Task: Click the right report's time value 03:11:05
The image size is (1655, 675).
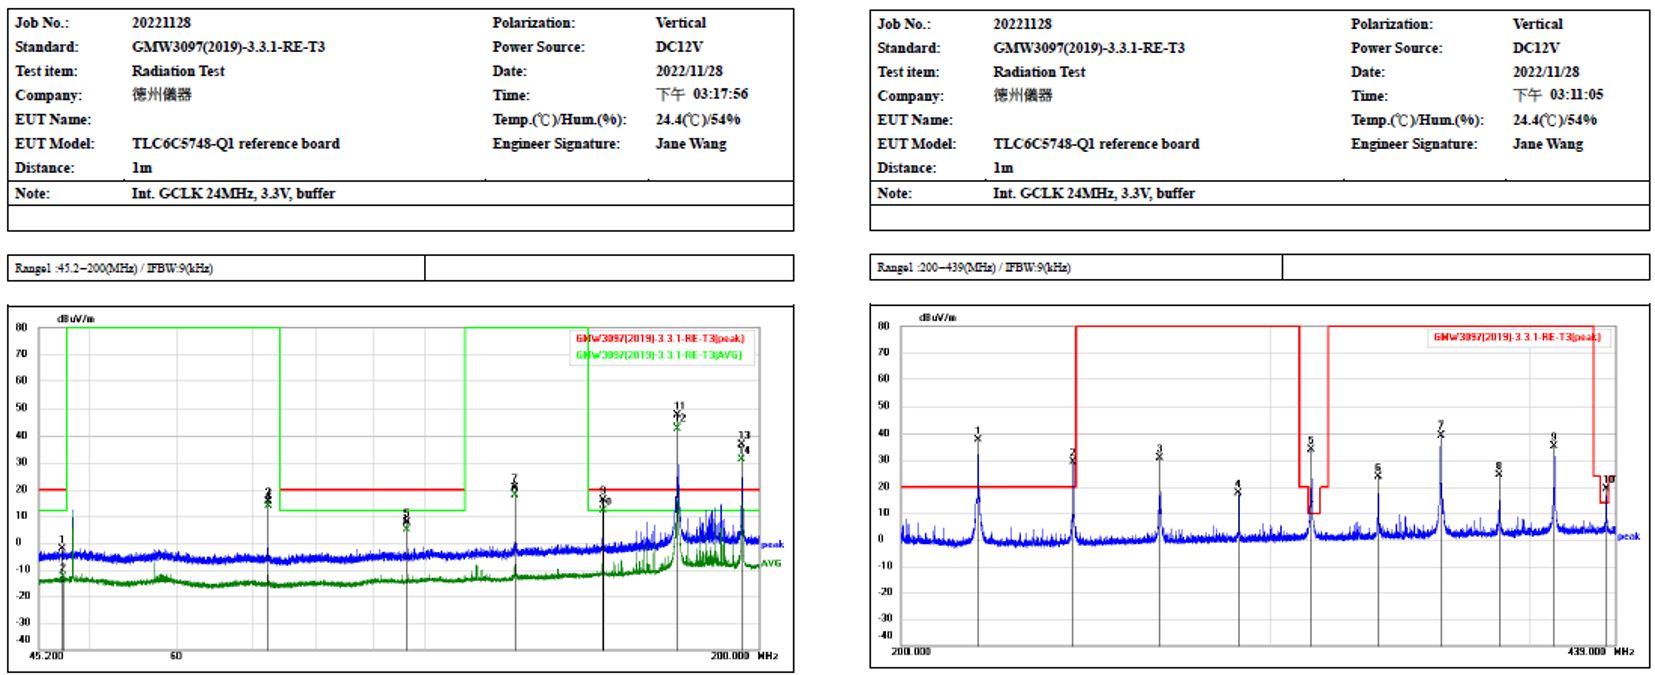Action: click(1575, 95)
